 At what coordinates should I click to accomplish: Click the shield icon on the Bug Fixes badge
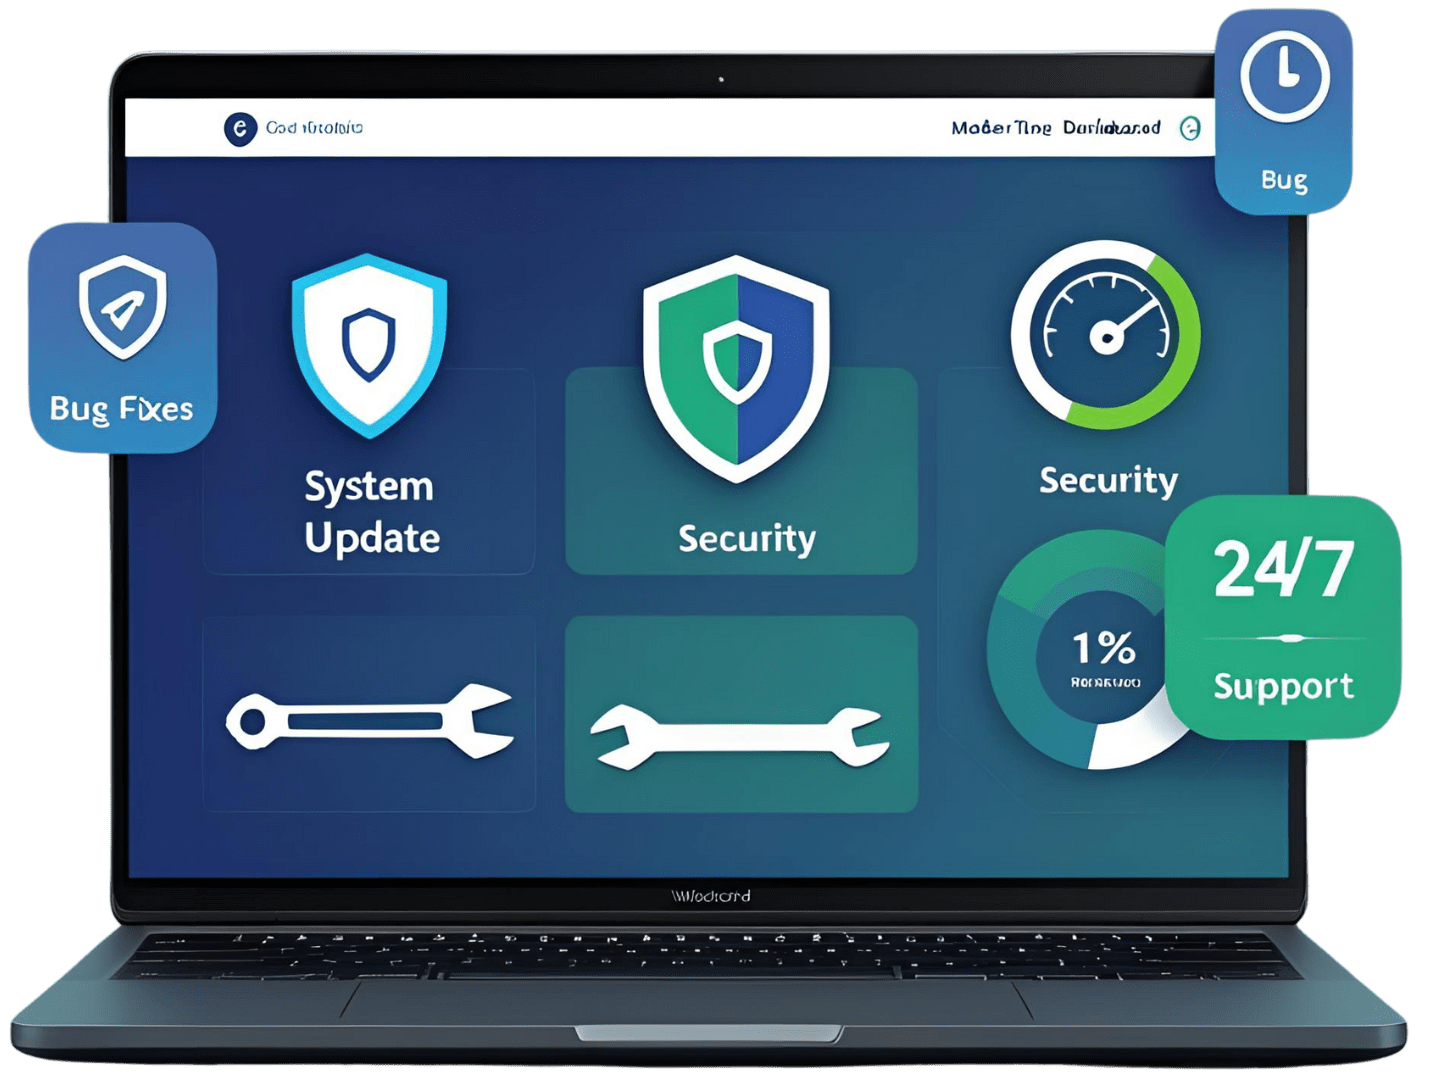[x=122, y=307]
